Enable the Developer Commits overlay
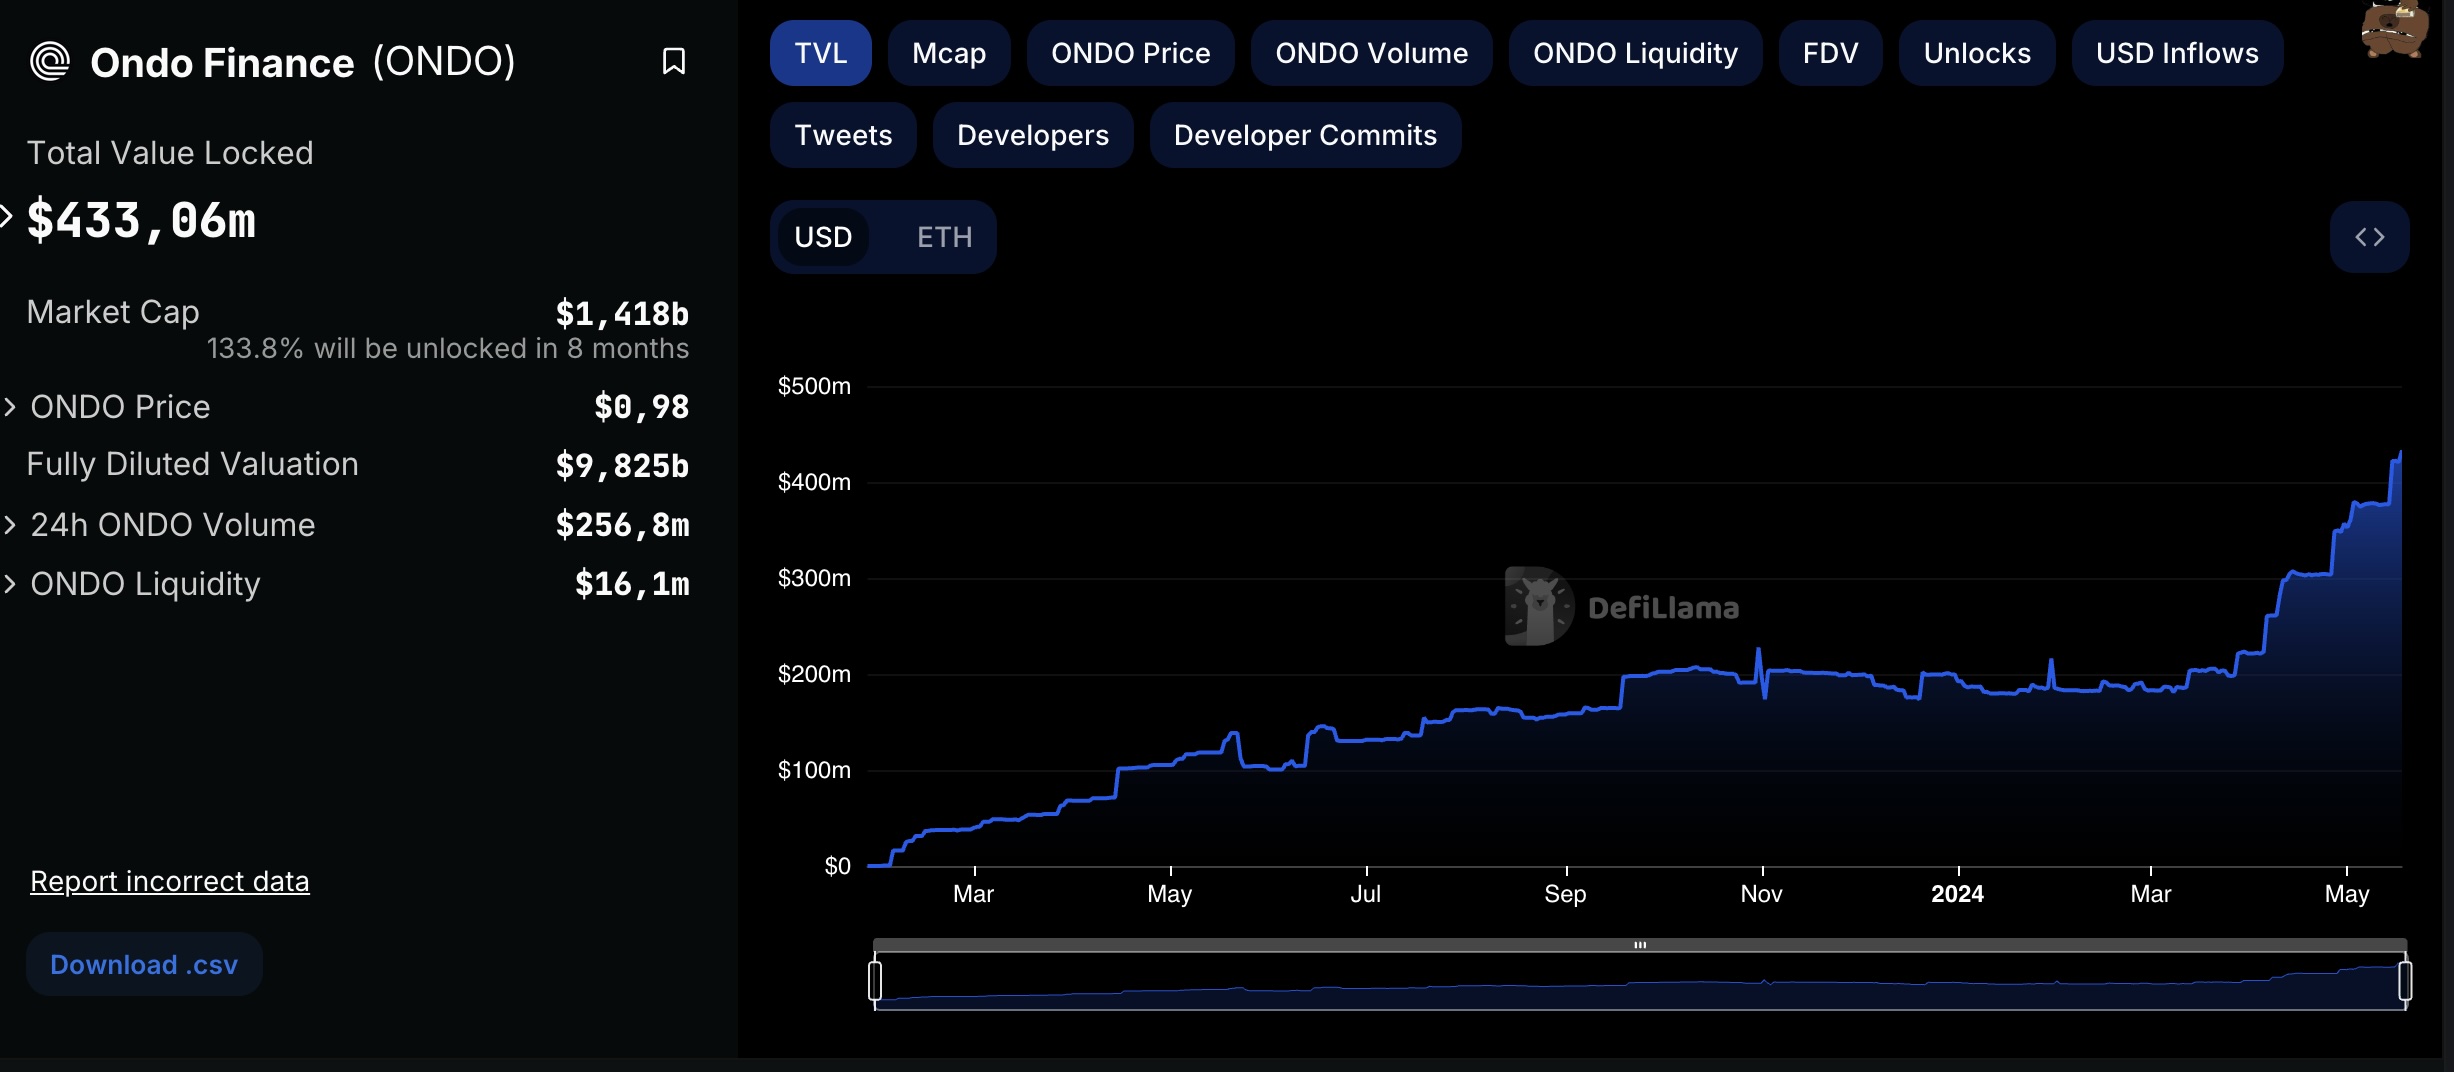The height and width of the screenshot is (1072, 2454). (x=1305, y=135)
